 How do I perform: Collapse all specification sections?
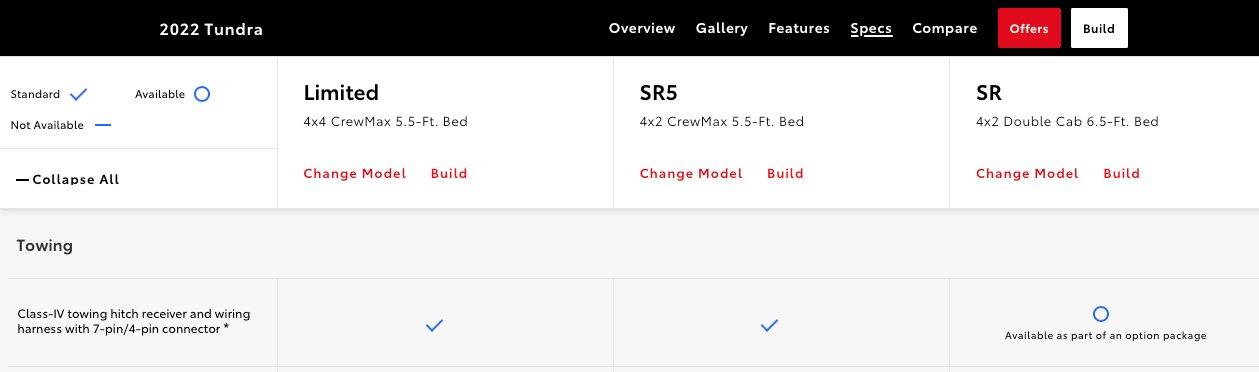(x=68, y=179)
